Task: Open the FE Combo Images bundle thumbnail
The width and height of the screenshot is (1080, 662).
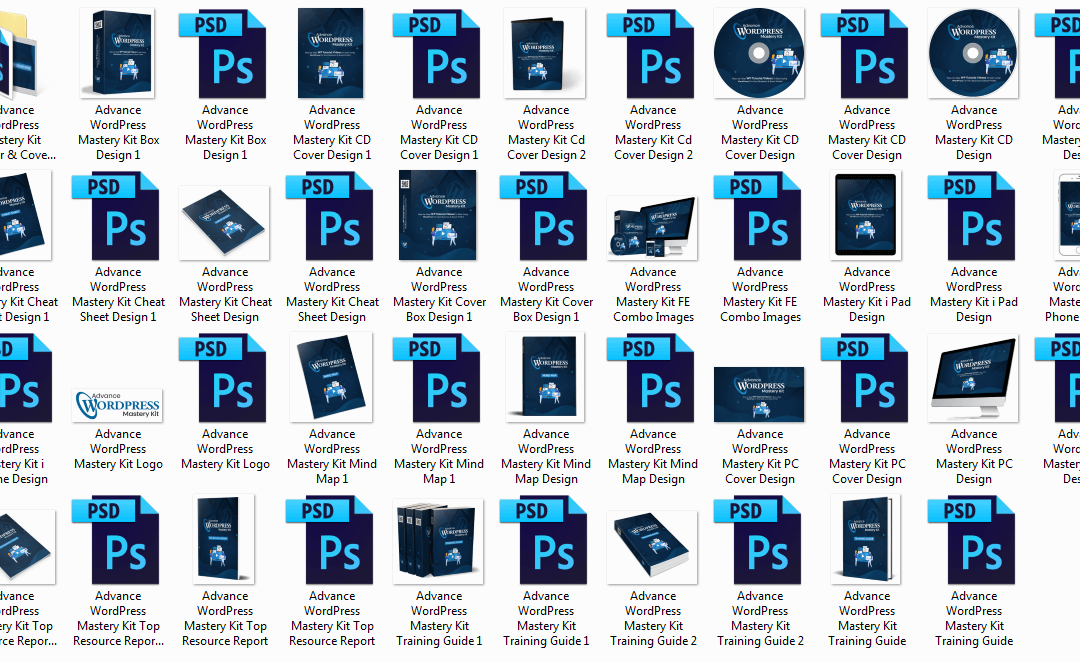Action: coord(652,228)
